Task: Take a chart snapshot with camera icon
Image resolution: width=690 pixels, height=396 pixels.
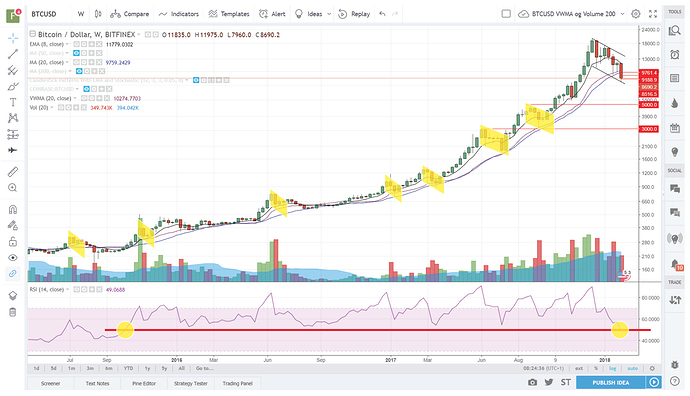Action: (532, 382)
